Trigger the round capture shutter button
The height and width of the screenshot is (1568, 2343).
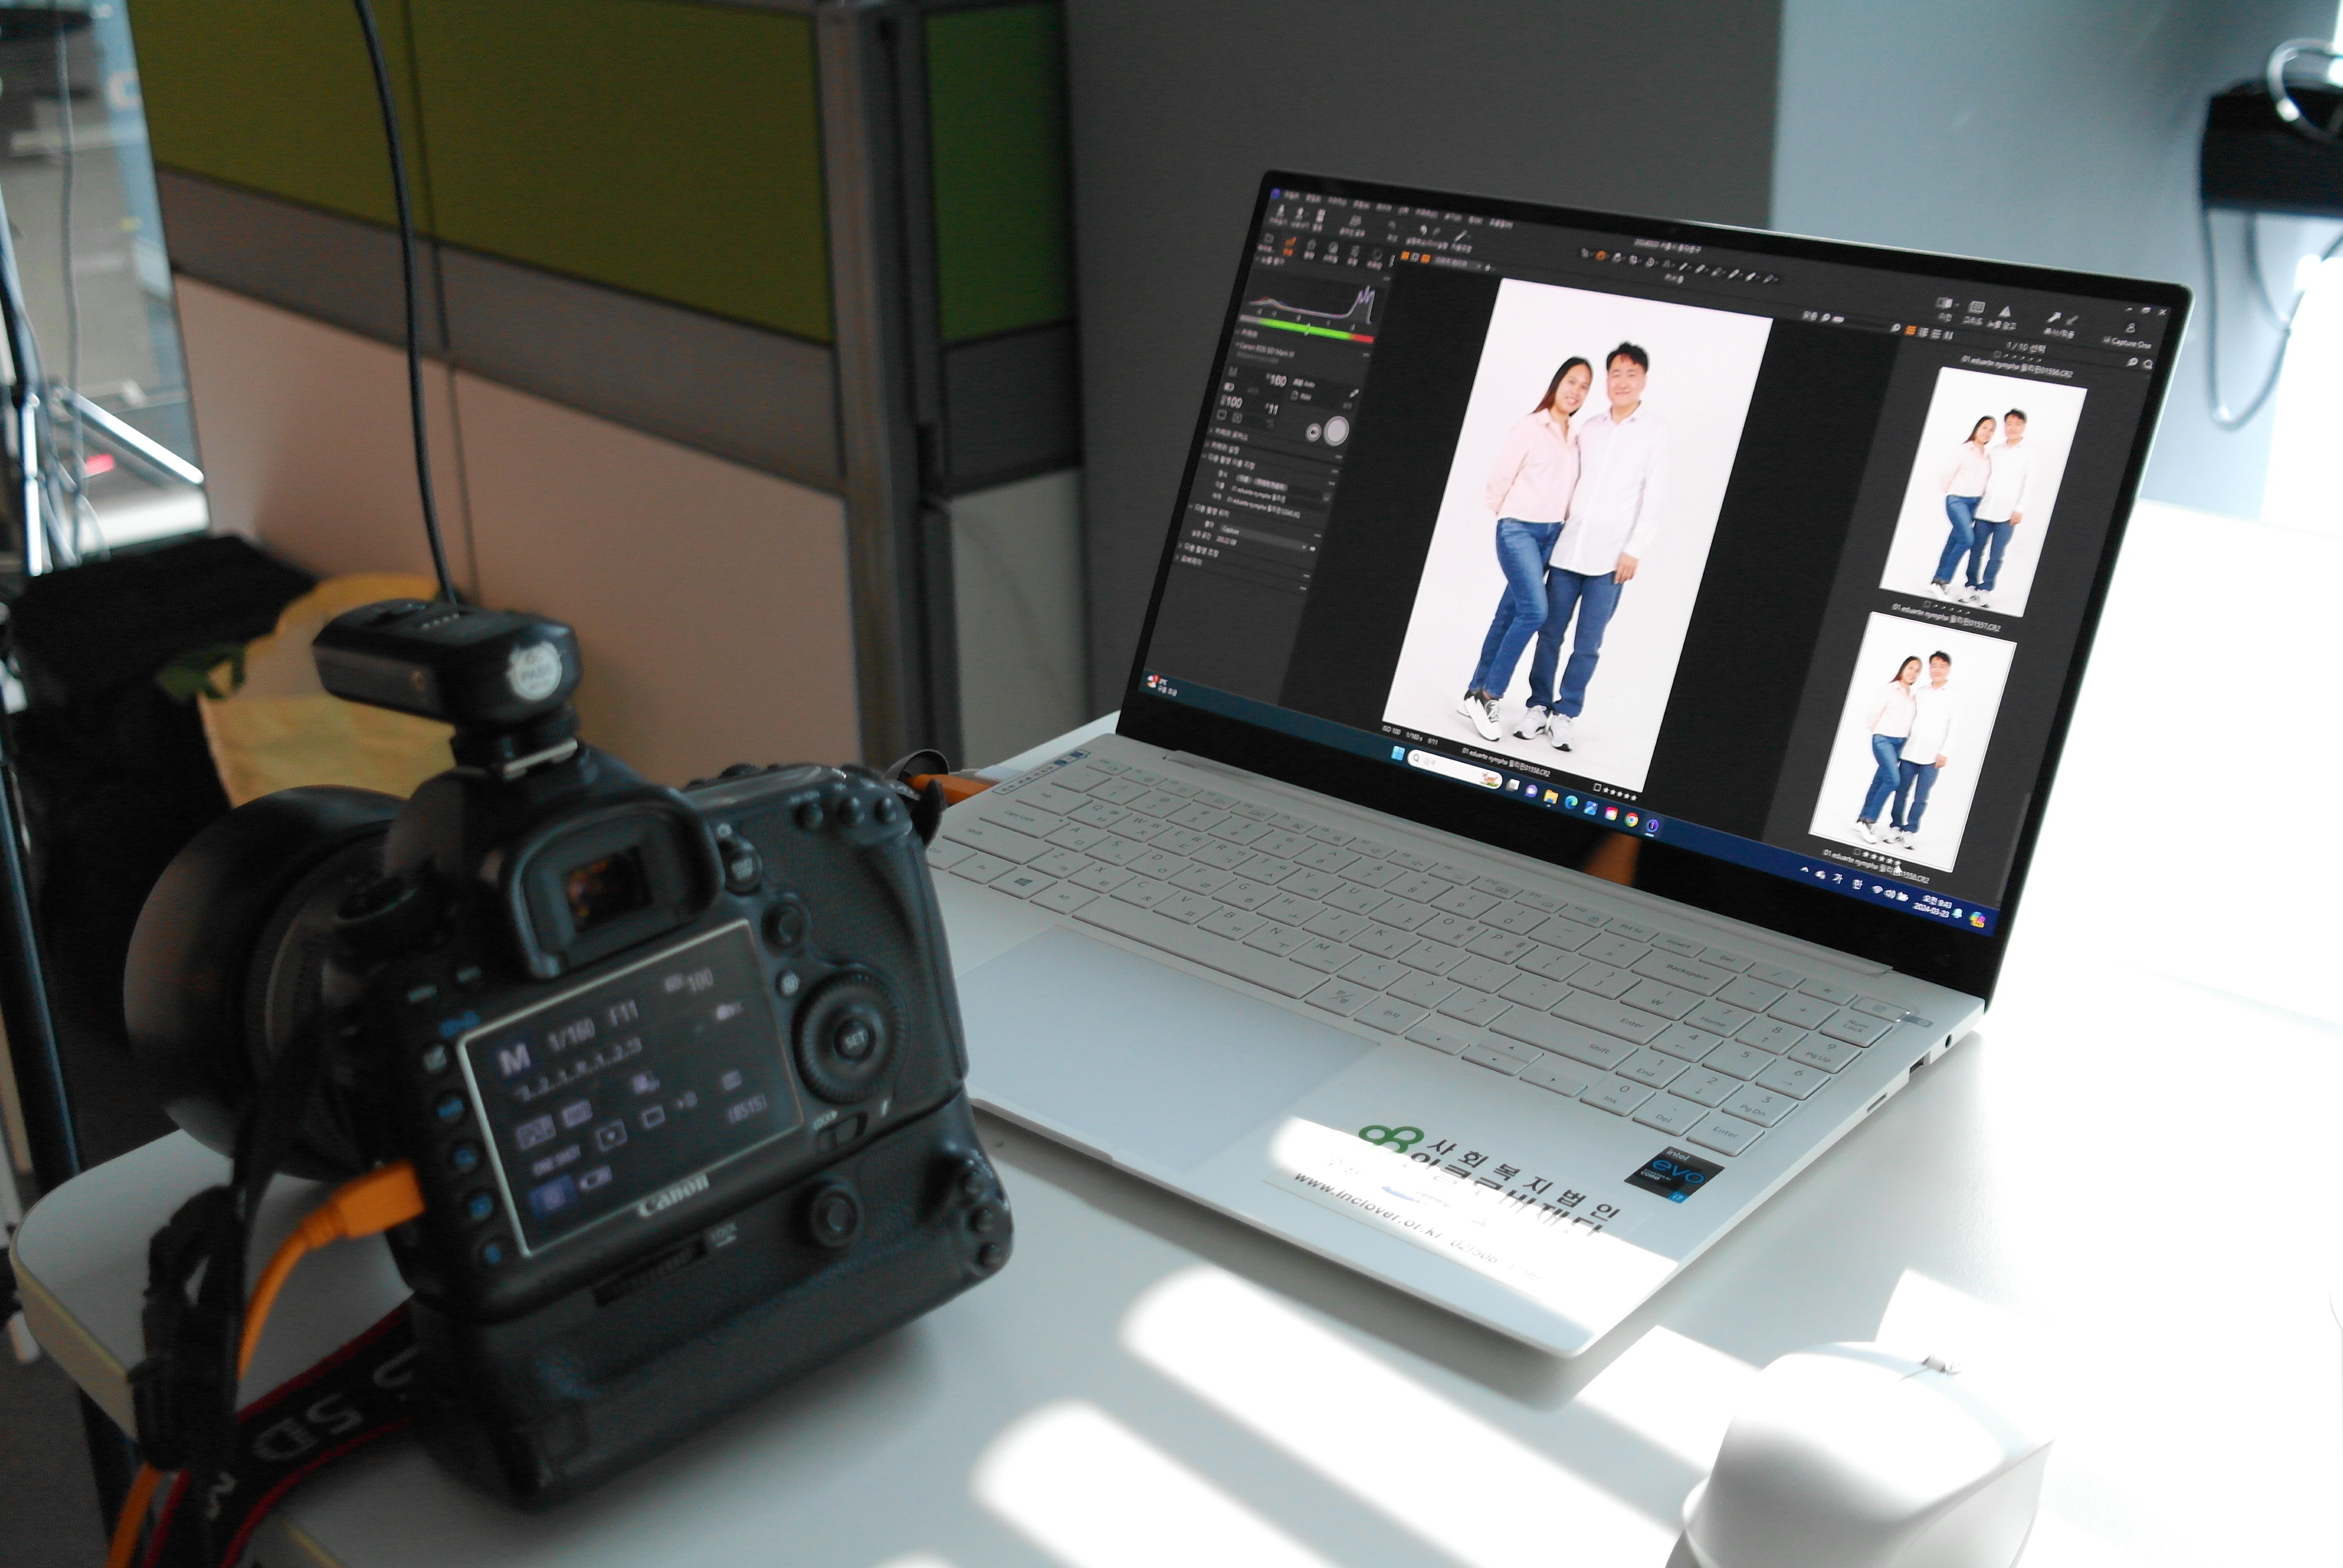[x=1336, y=431]
